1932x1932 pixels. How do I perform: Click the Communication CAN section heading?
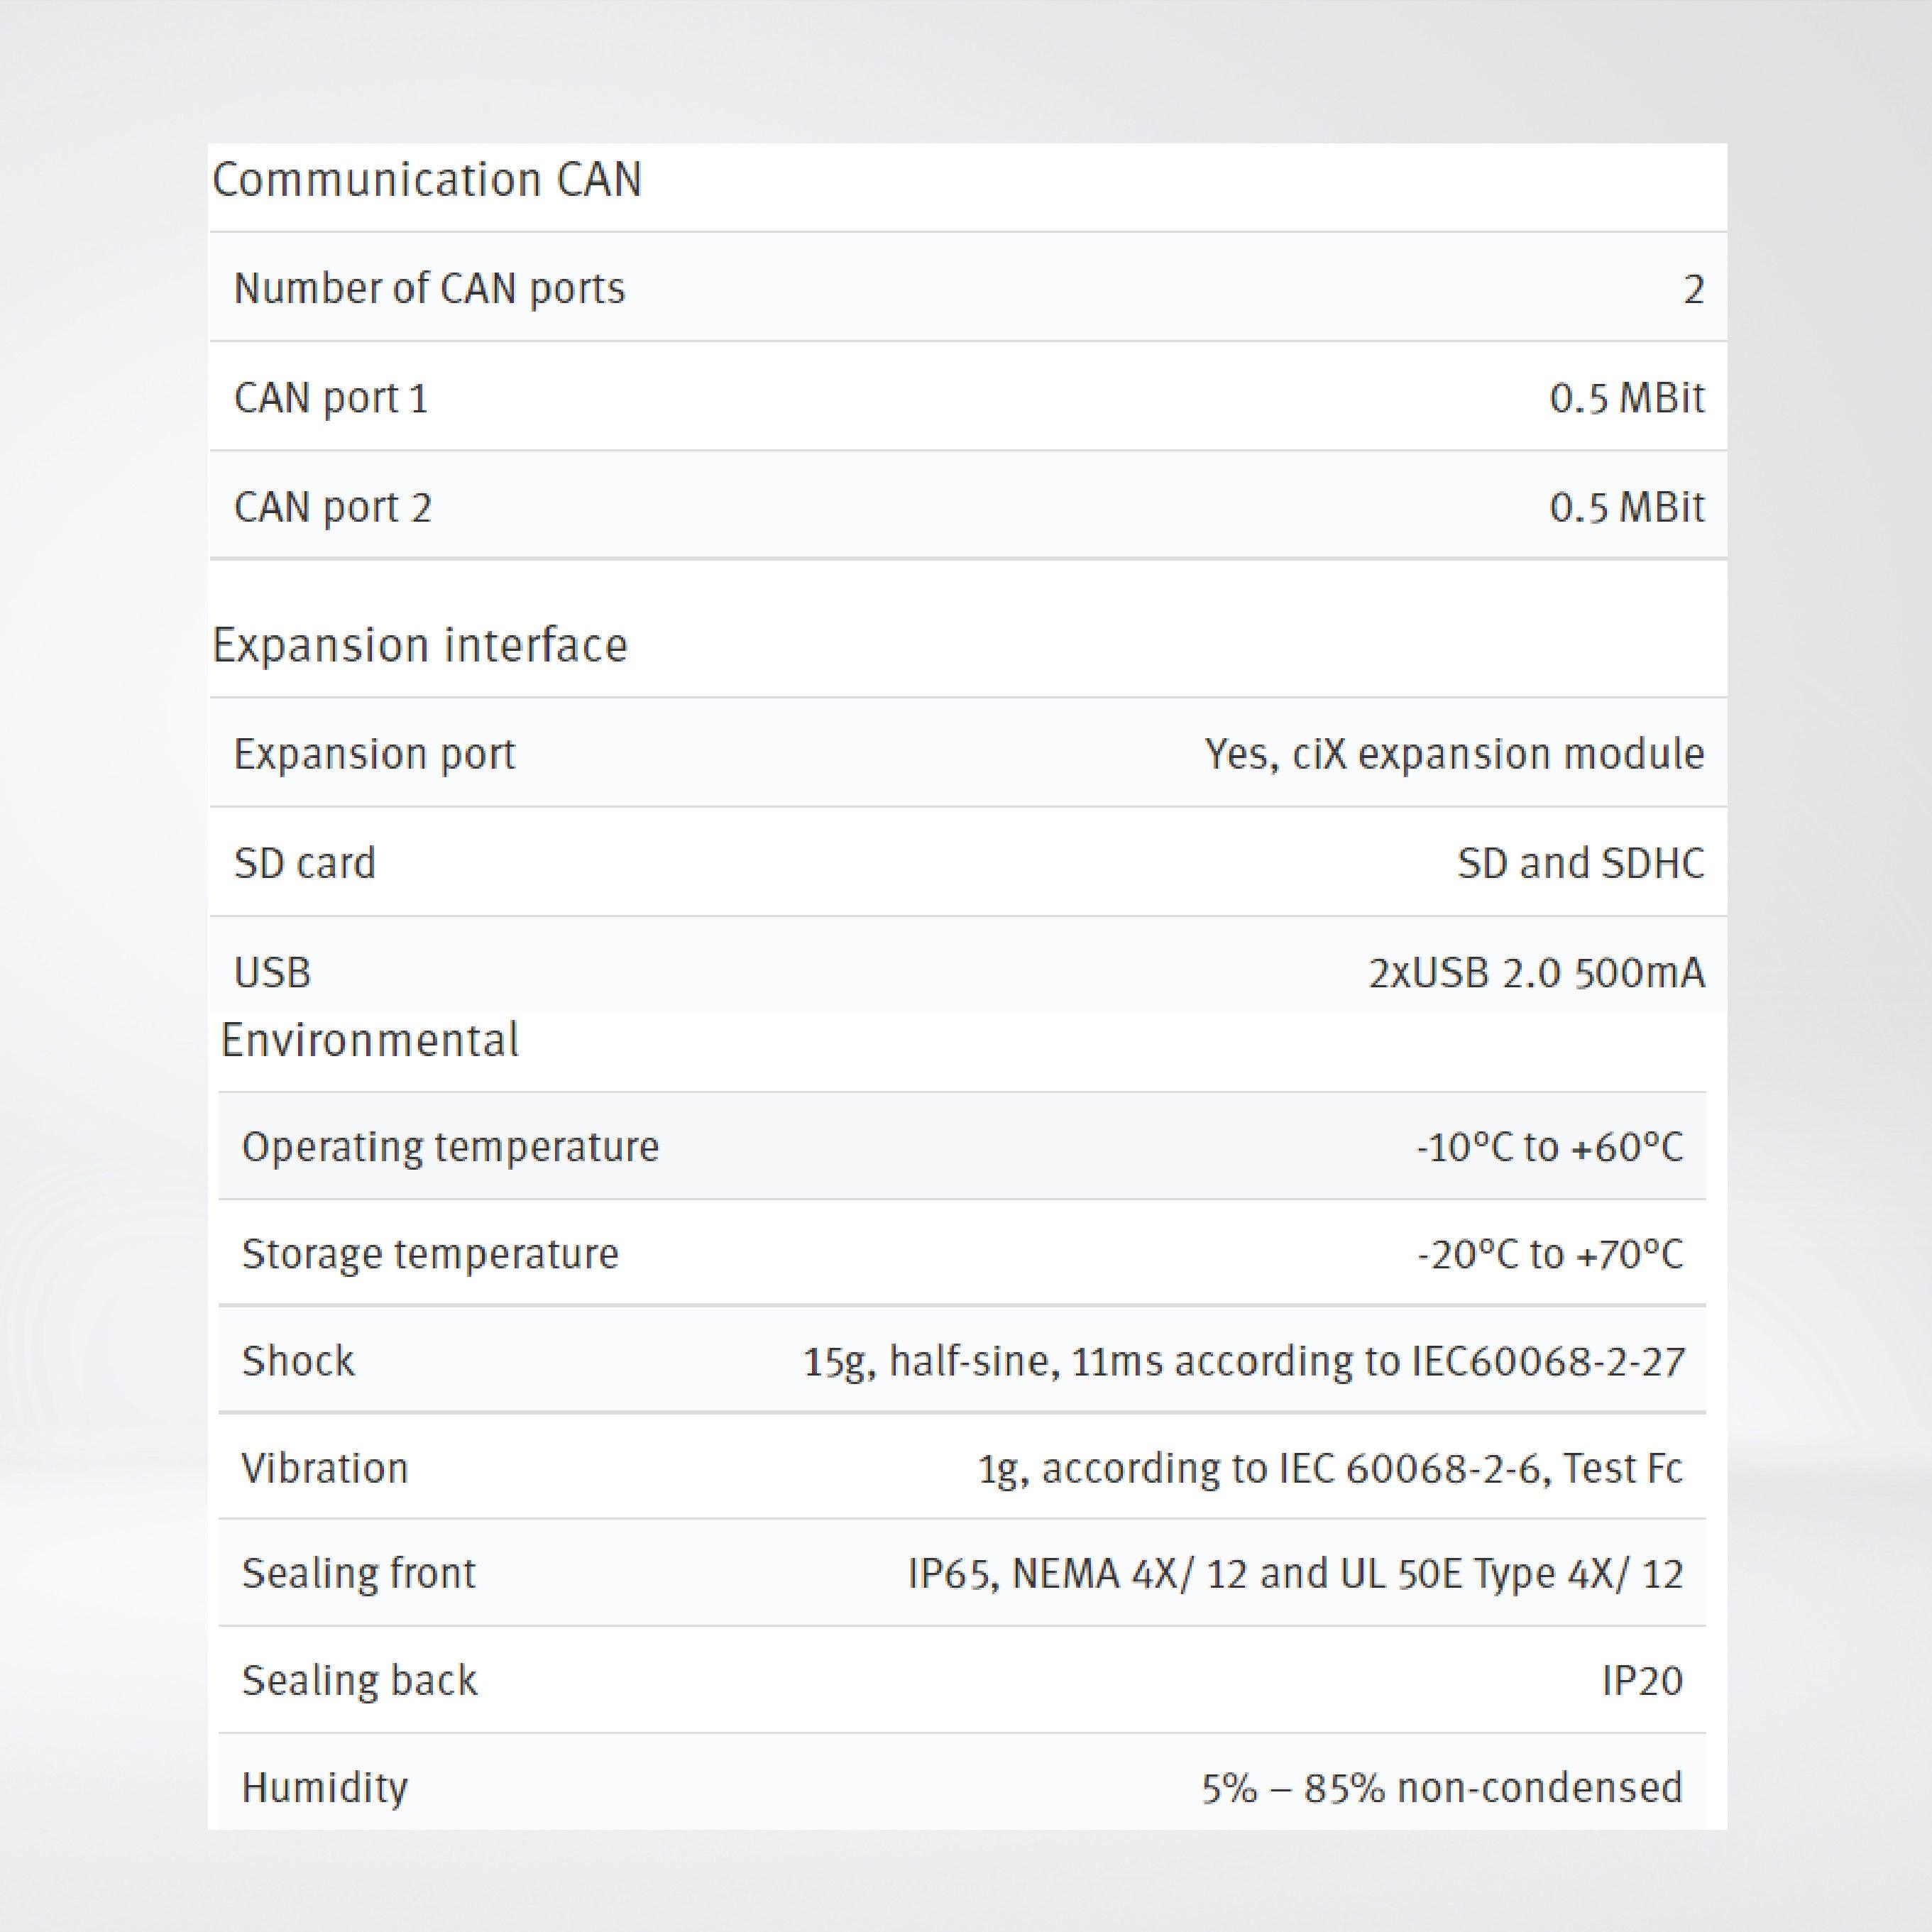click(427, 180)
